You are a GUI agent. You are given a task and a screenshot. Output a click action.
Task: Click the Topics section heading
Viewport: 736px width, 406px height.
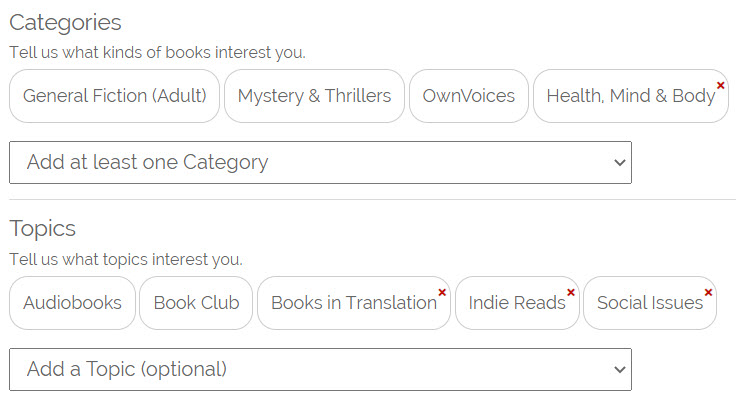42,228
